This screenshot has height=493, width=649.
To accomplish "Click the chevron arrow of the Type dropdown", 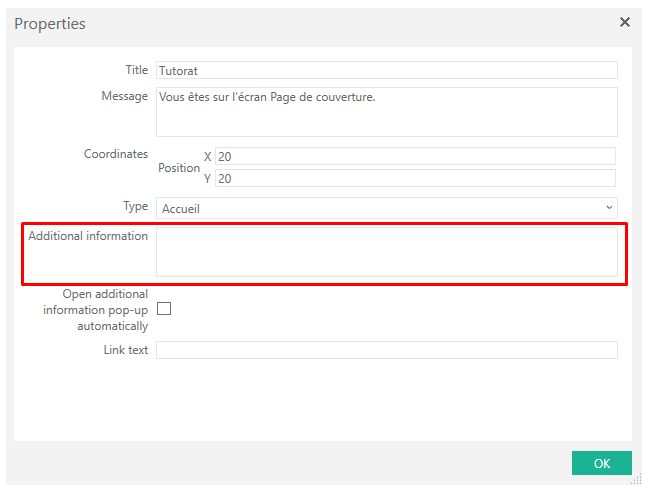I will click(x=609, y=208).
